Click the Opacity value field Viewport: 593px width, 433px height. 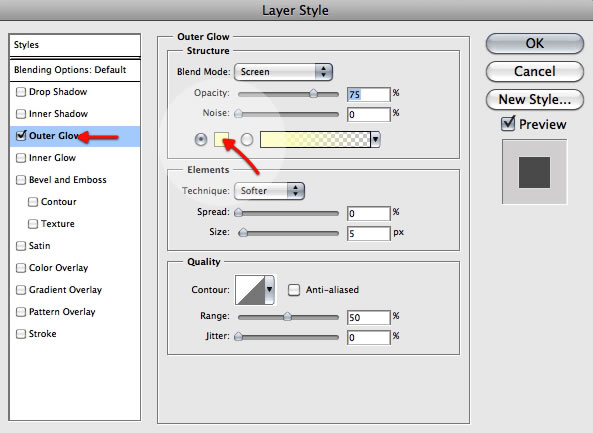368,94
